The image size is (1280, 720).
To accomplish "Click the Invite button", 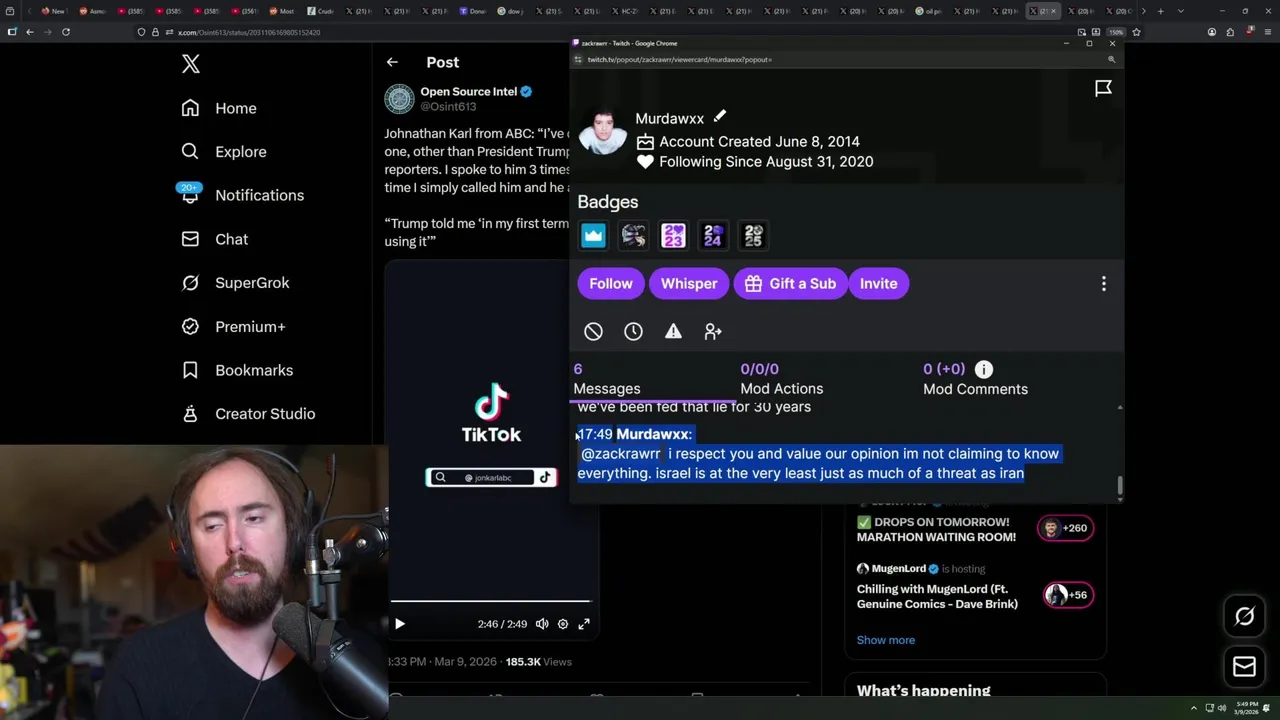I will click(x=878, y=283).
